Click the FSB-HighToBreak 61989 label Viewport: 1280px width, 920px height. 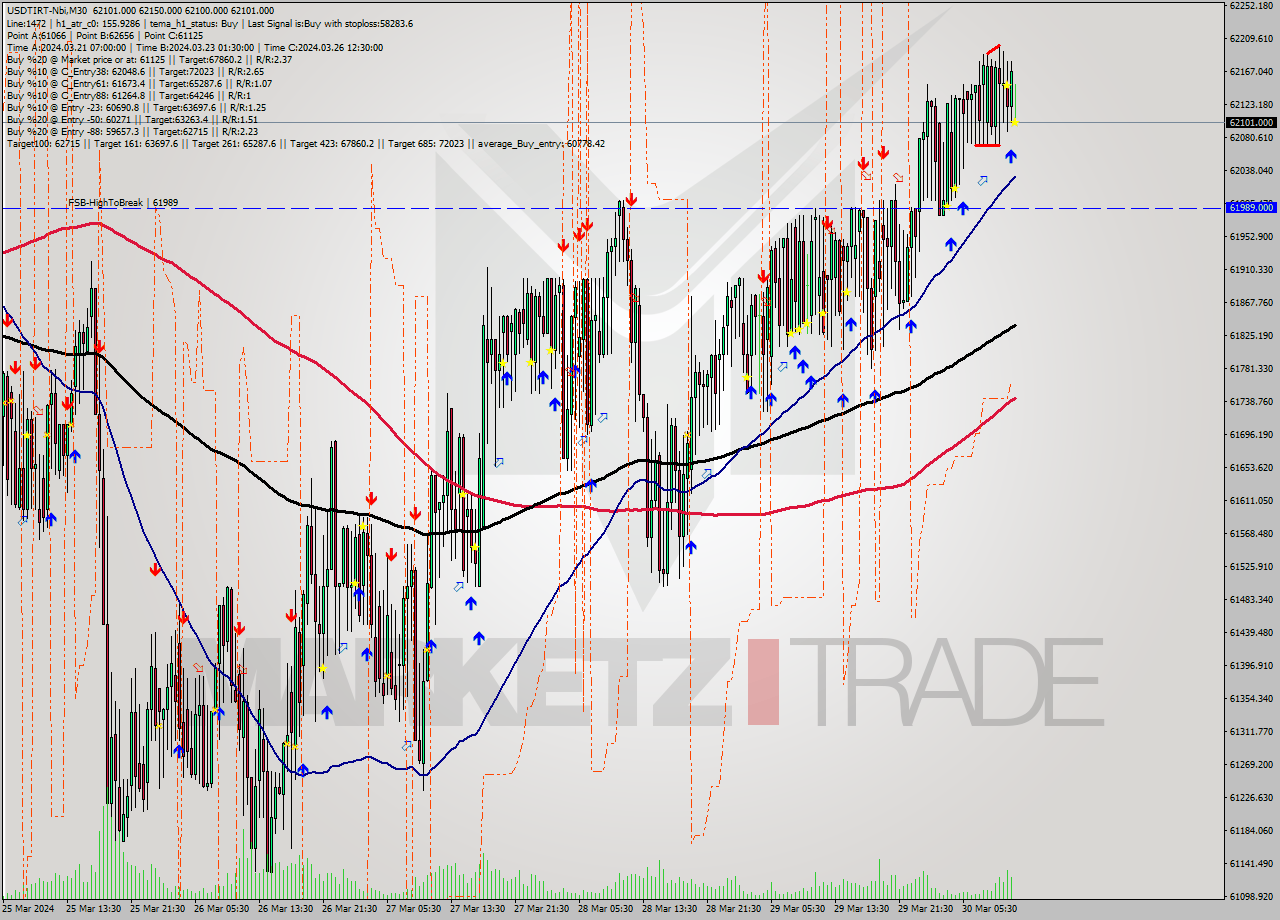click(123, 203)
